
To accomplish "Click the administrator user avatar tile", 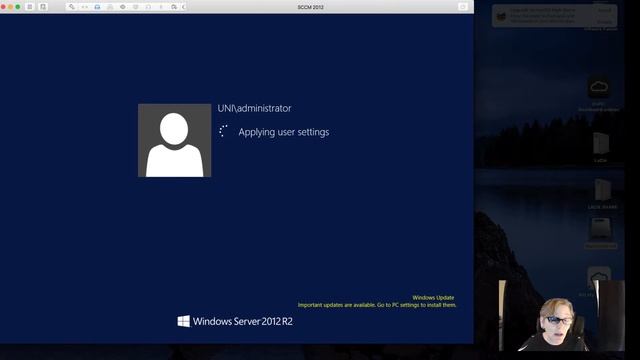I will [174, 140].
